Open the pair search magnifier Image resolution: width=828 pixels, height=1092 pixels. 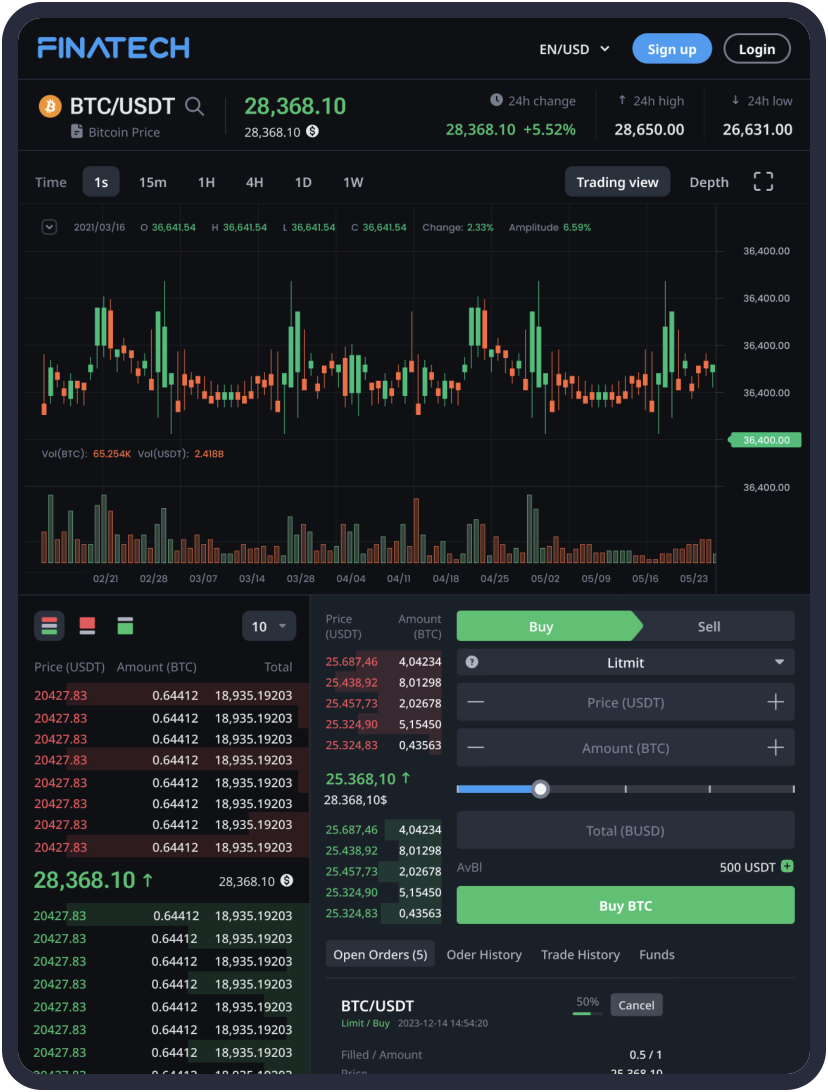(x=194, y=106)
